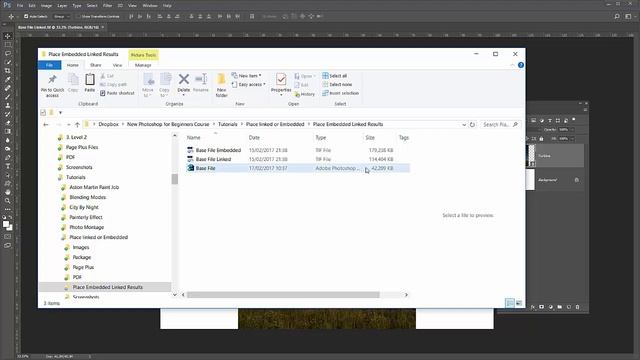Open Photoshop Layer menu
The image size is (640, 360).
62,6
